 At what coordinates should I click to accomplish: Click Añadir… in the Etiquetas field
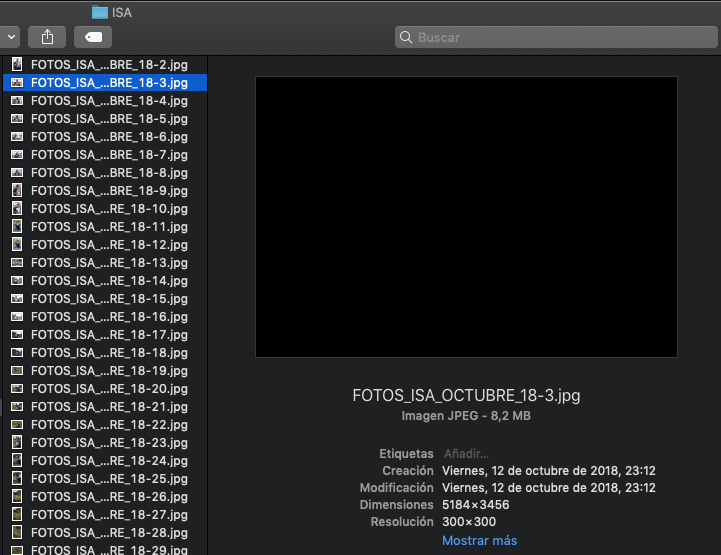[x=465, y=454]
